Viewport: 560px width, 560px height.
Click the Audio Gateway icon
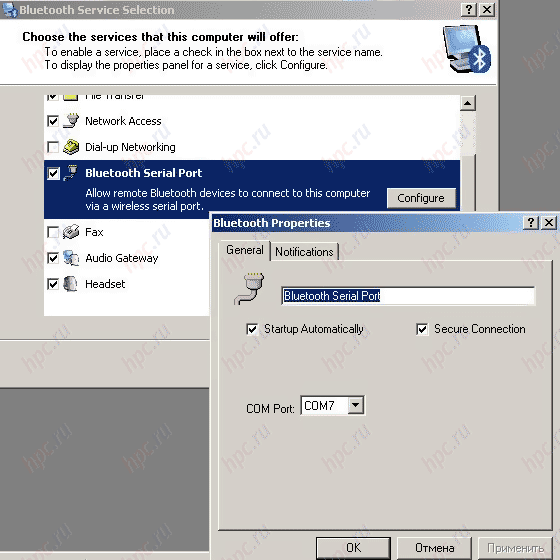(x=71, y=258)
